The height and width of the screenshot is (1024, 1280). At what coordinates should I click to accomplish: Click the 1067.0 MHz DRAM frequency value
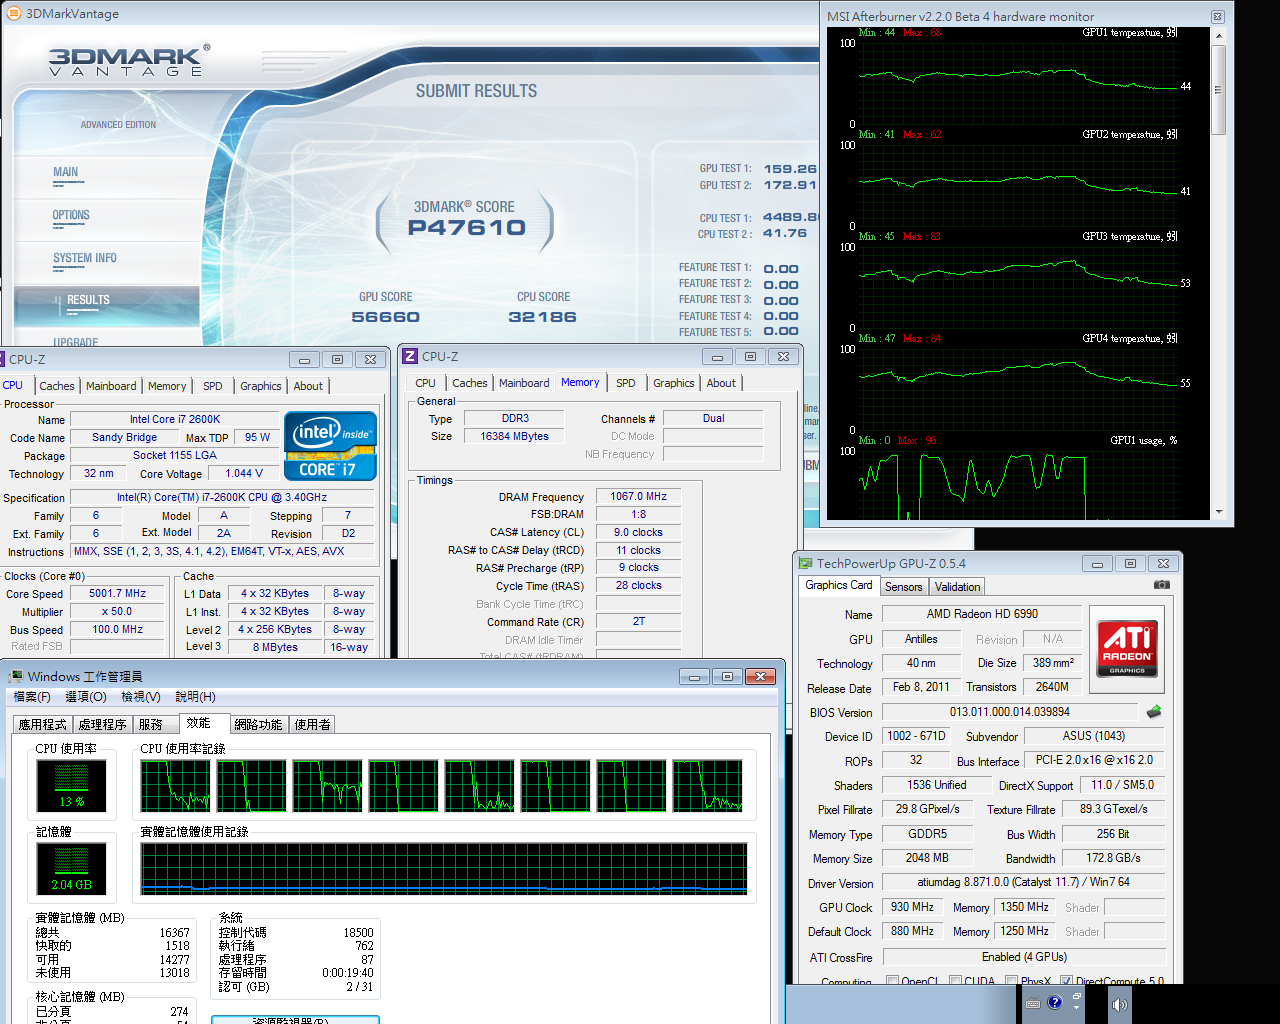coord(638,496)
